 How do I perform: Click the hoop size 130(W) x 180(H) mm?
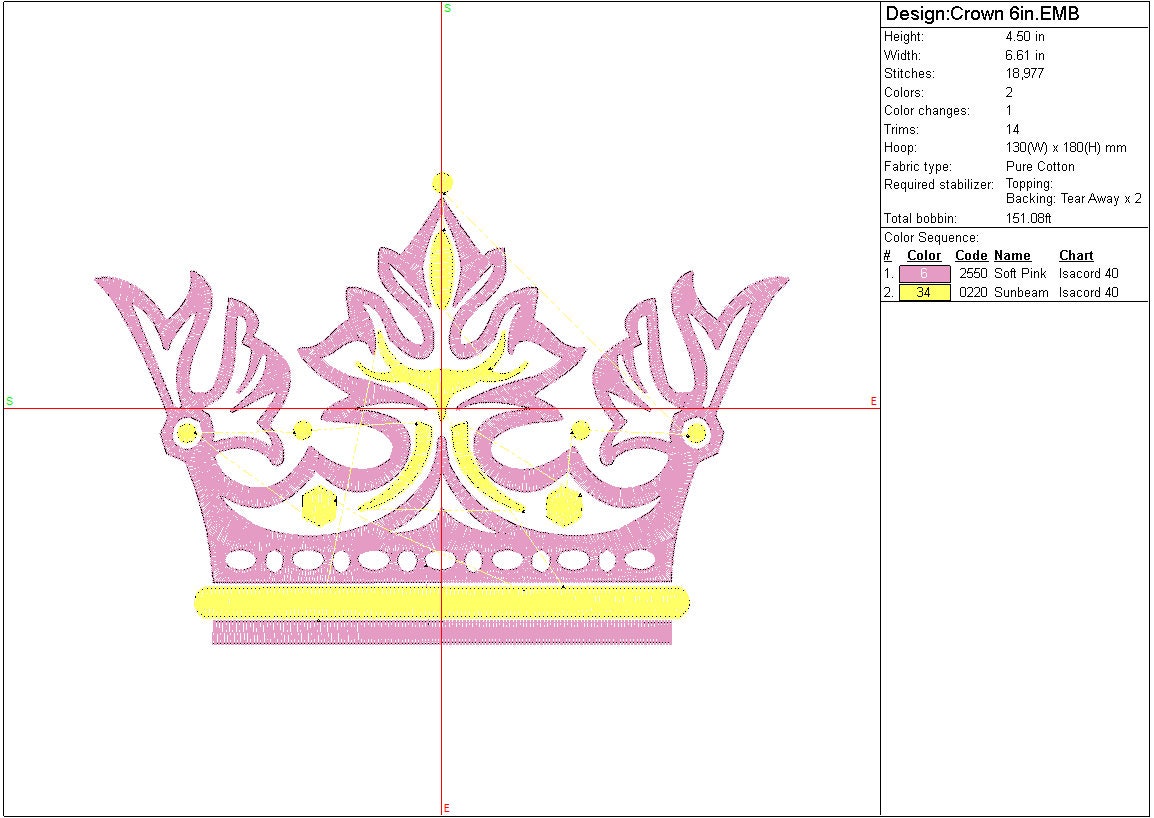[1065, 148]
